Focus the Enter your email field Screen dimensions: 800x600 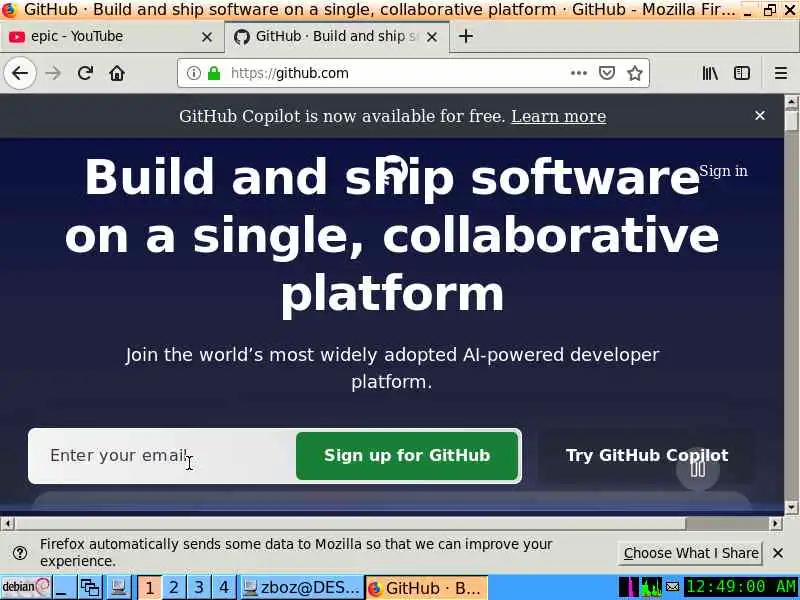(164, 456)
